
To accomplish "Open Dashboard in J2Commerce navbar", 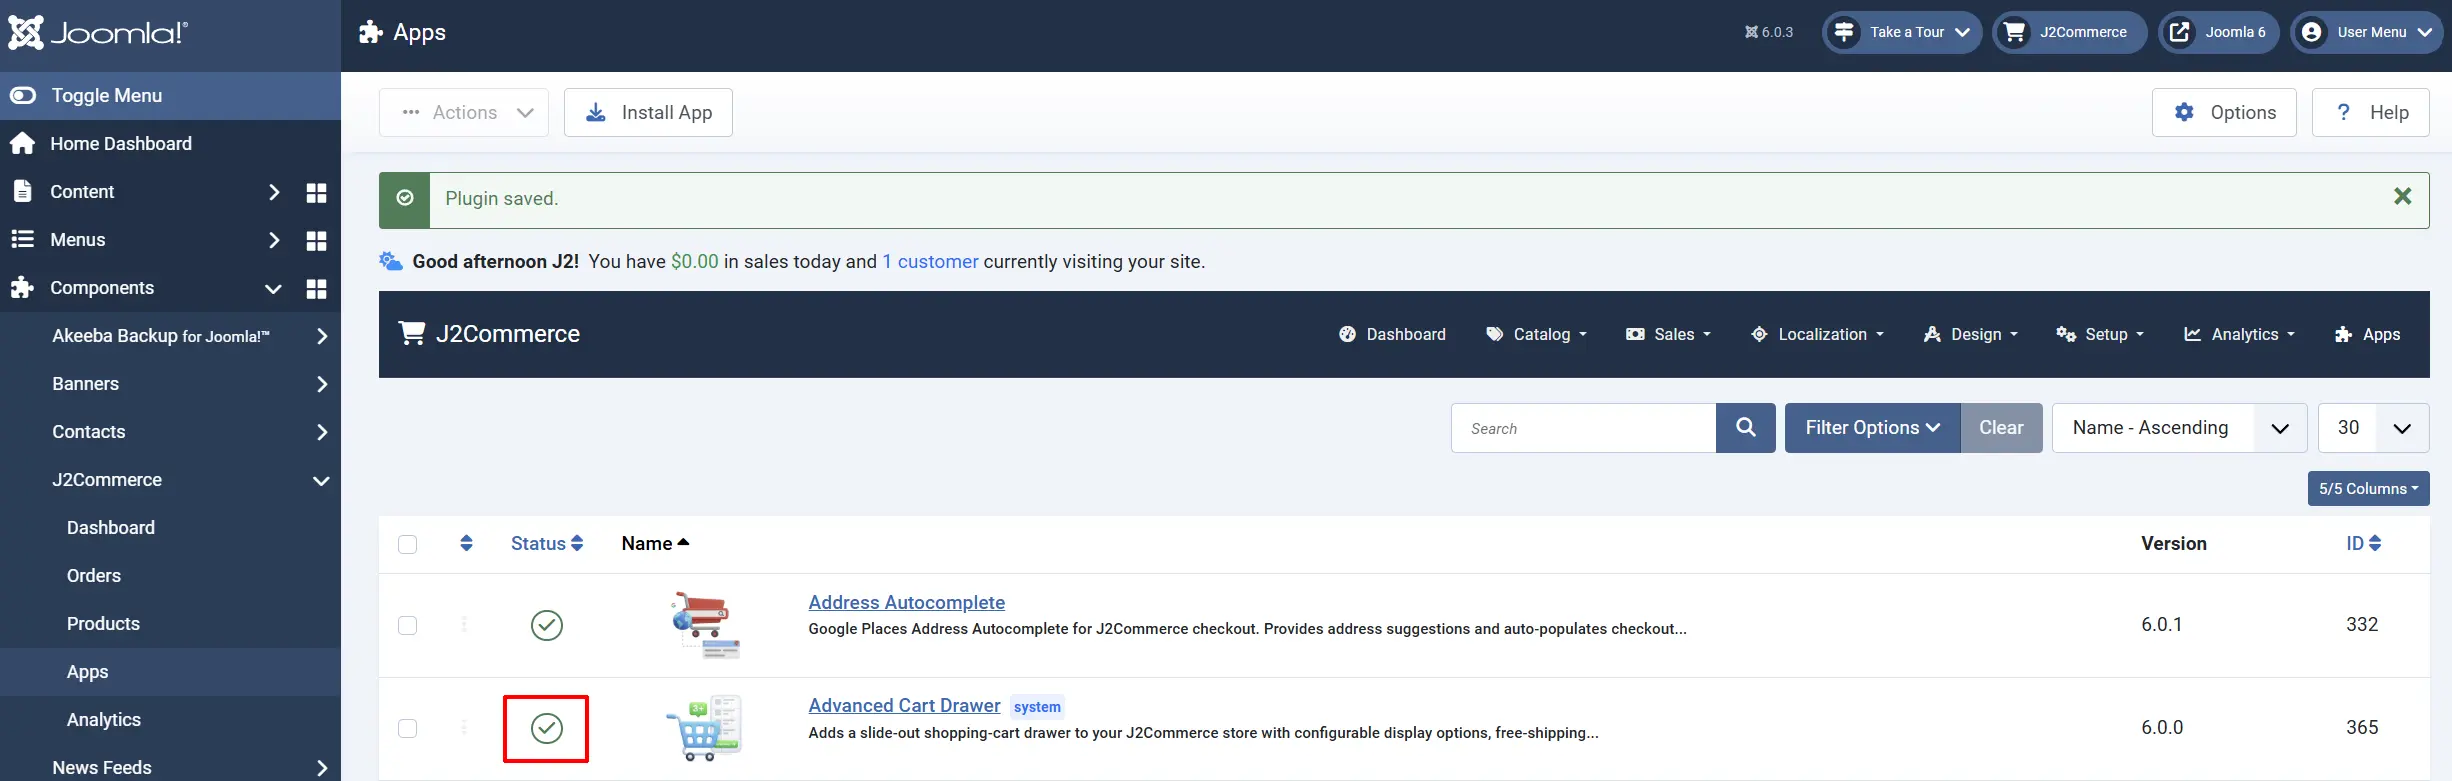I will [x=1392, y=334].
